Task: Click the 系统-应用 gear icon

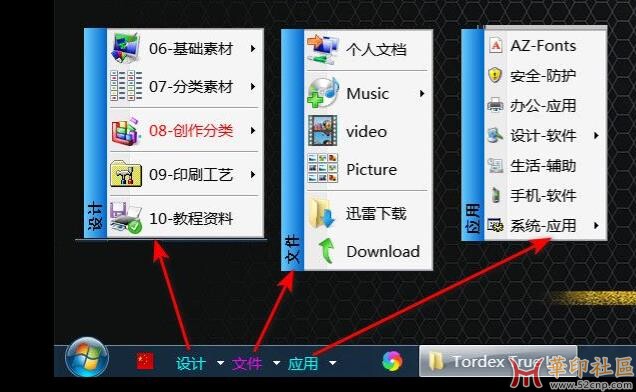Action: (x=495, y=225)
